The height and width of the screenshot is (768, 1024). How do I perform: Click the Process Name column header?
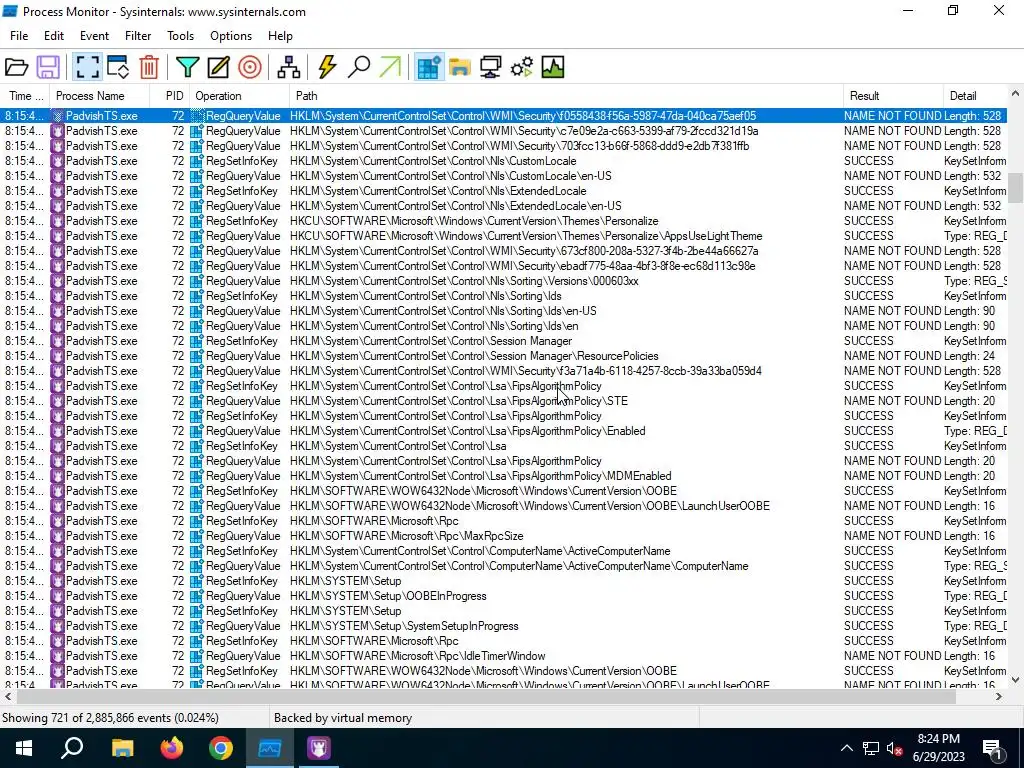tap(99, 96)
